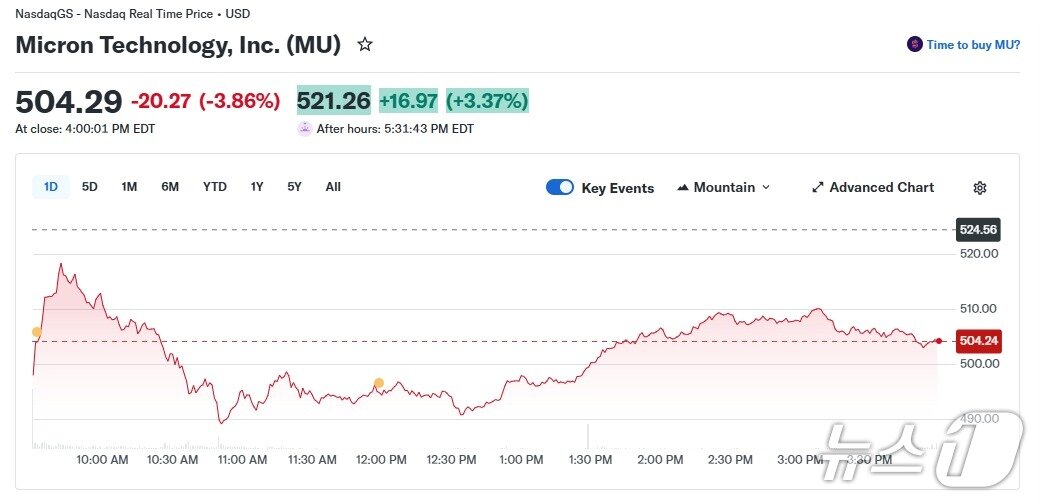The image size is (1039, 503).
Task: Choose the 6M chart range
Action: 170,187
